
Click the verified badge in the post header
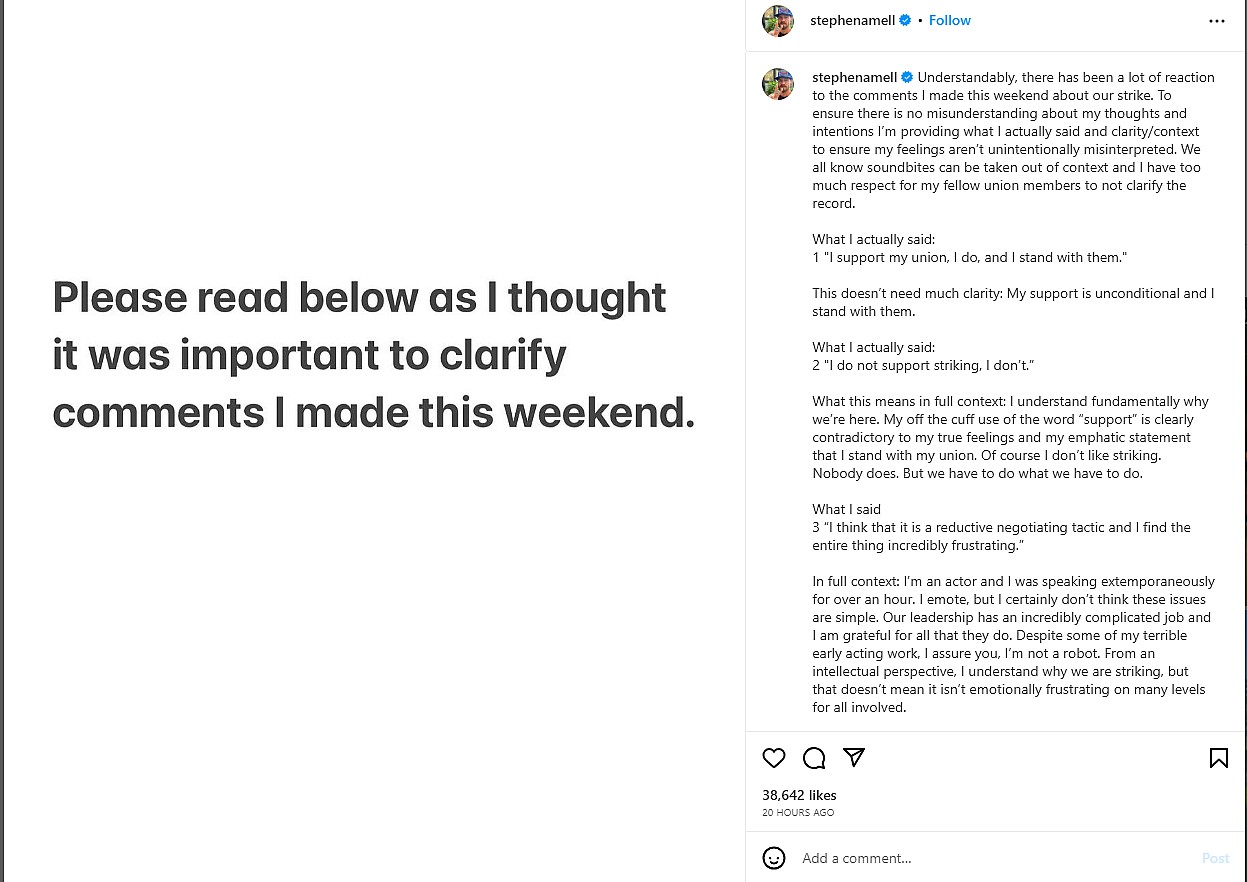pyautogui.click(x=906, y=20)
